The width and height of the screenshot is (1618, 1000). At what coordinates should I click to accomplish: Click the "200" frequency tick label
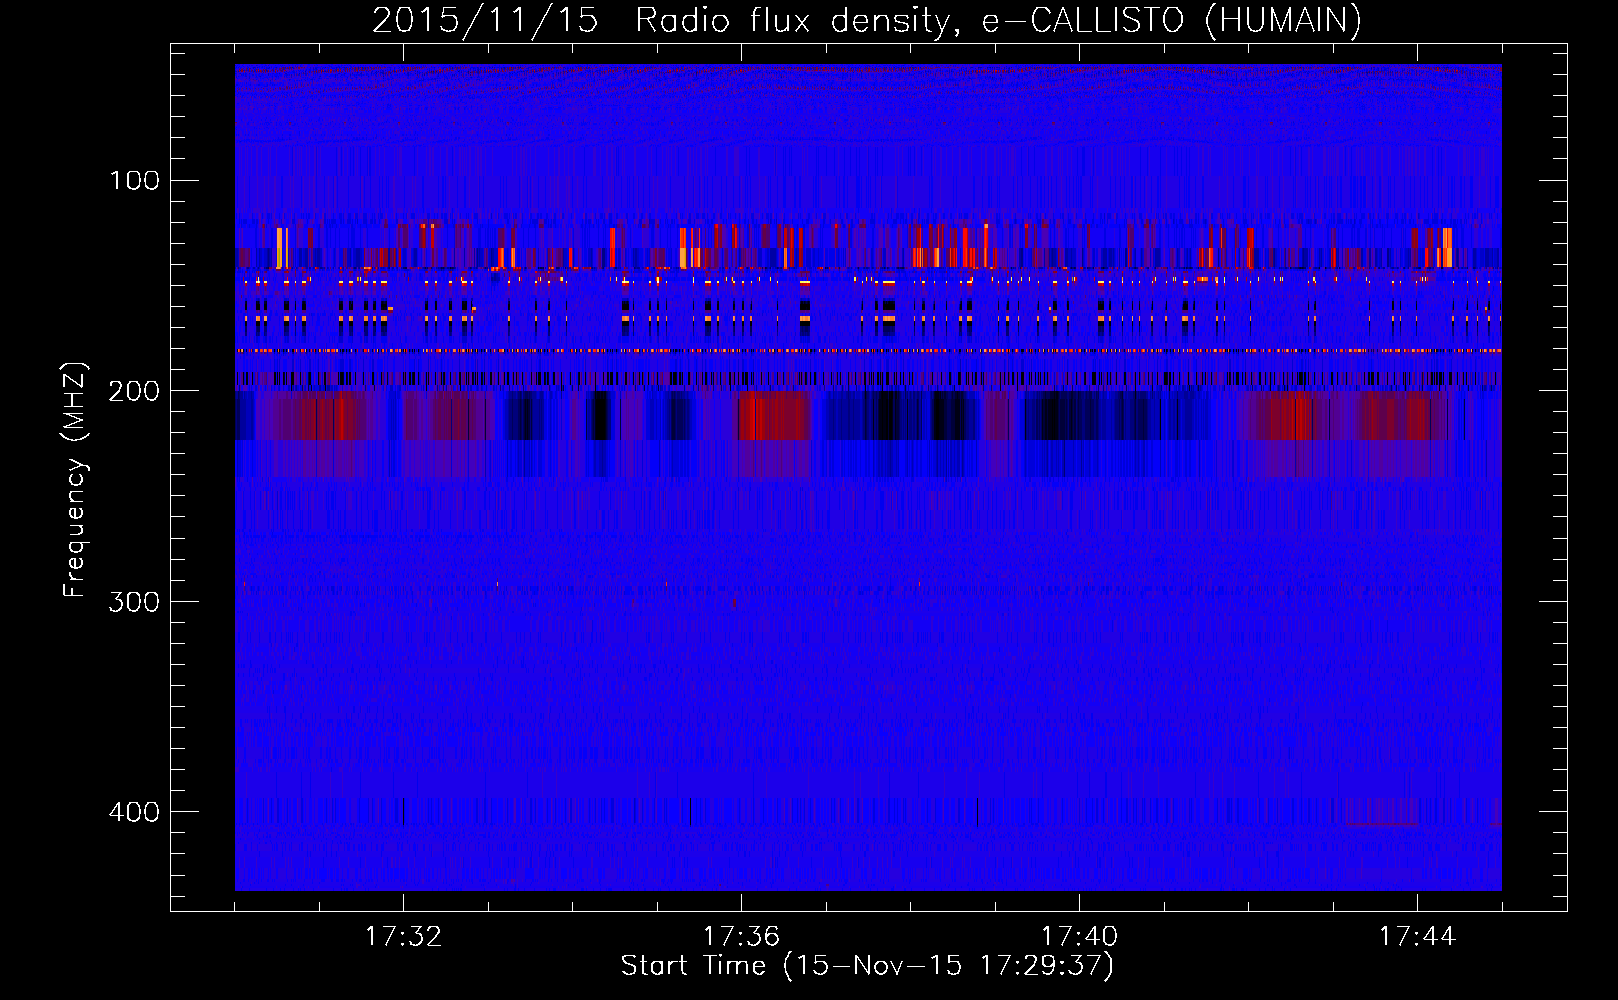pyautogui.click(x=134, y=391)
